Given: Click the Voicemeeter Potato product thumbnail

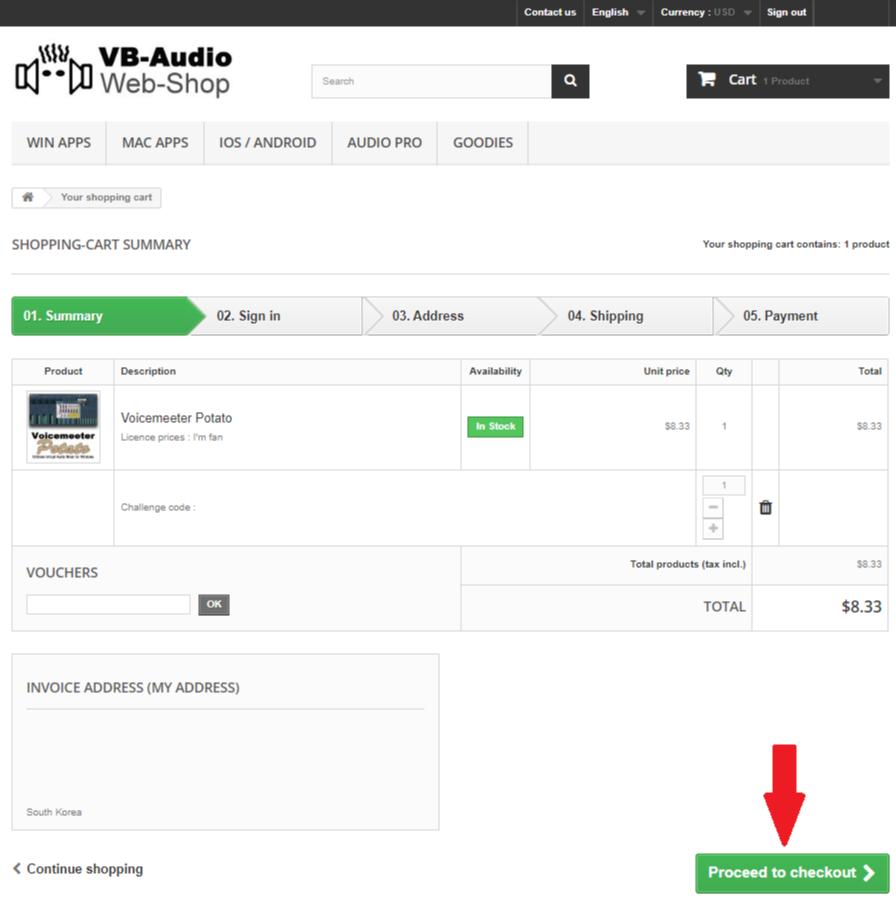Looking at the screenshot, I should click(63, 427).
